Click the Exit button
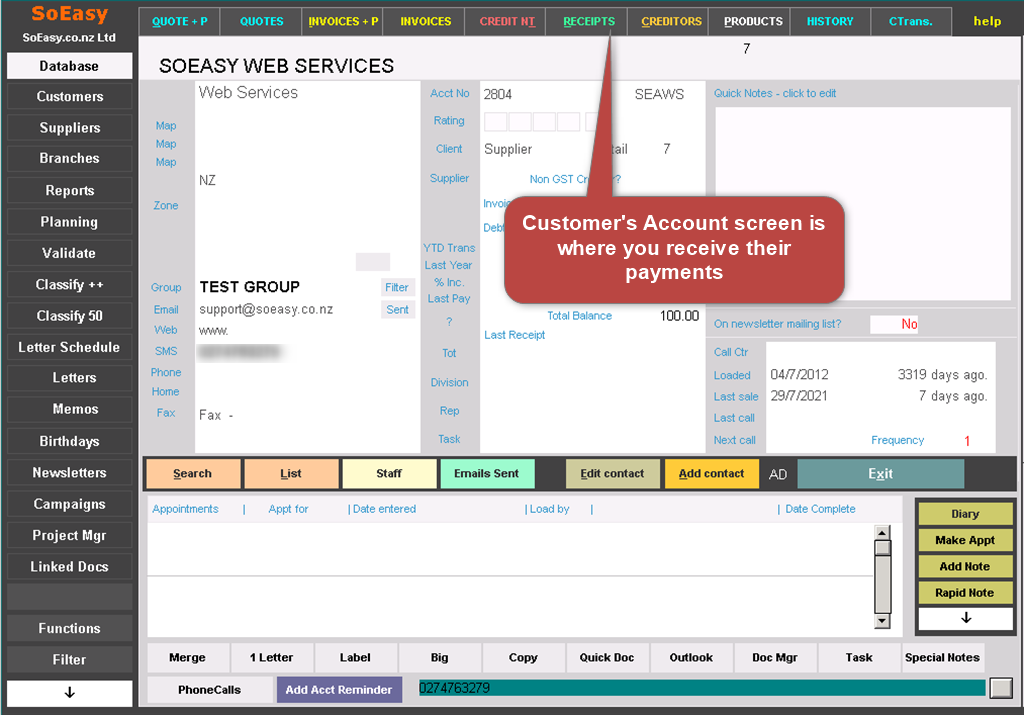 880,474
